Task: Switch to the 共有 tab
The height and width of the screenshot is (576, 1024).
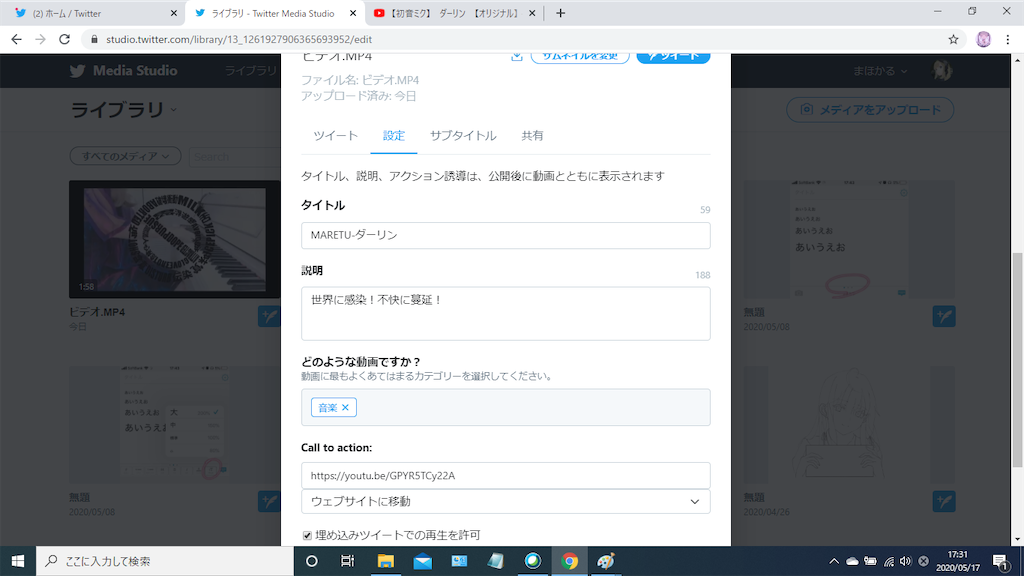Action: tap(532, 135)
